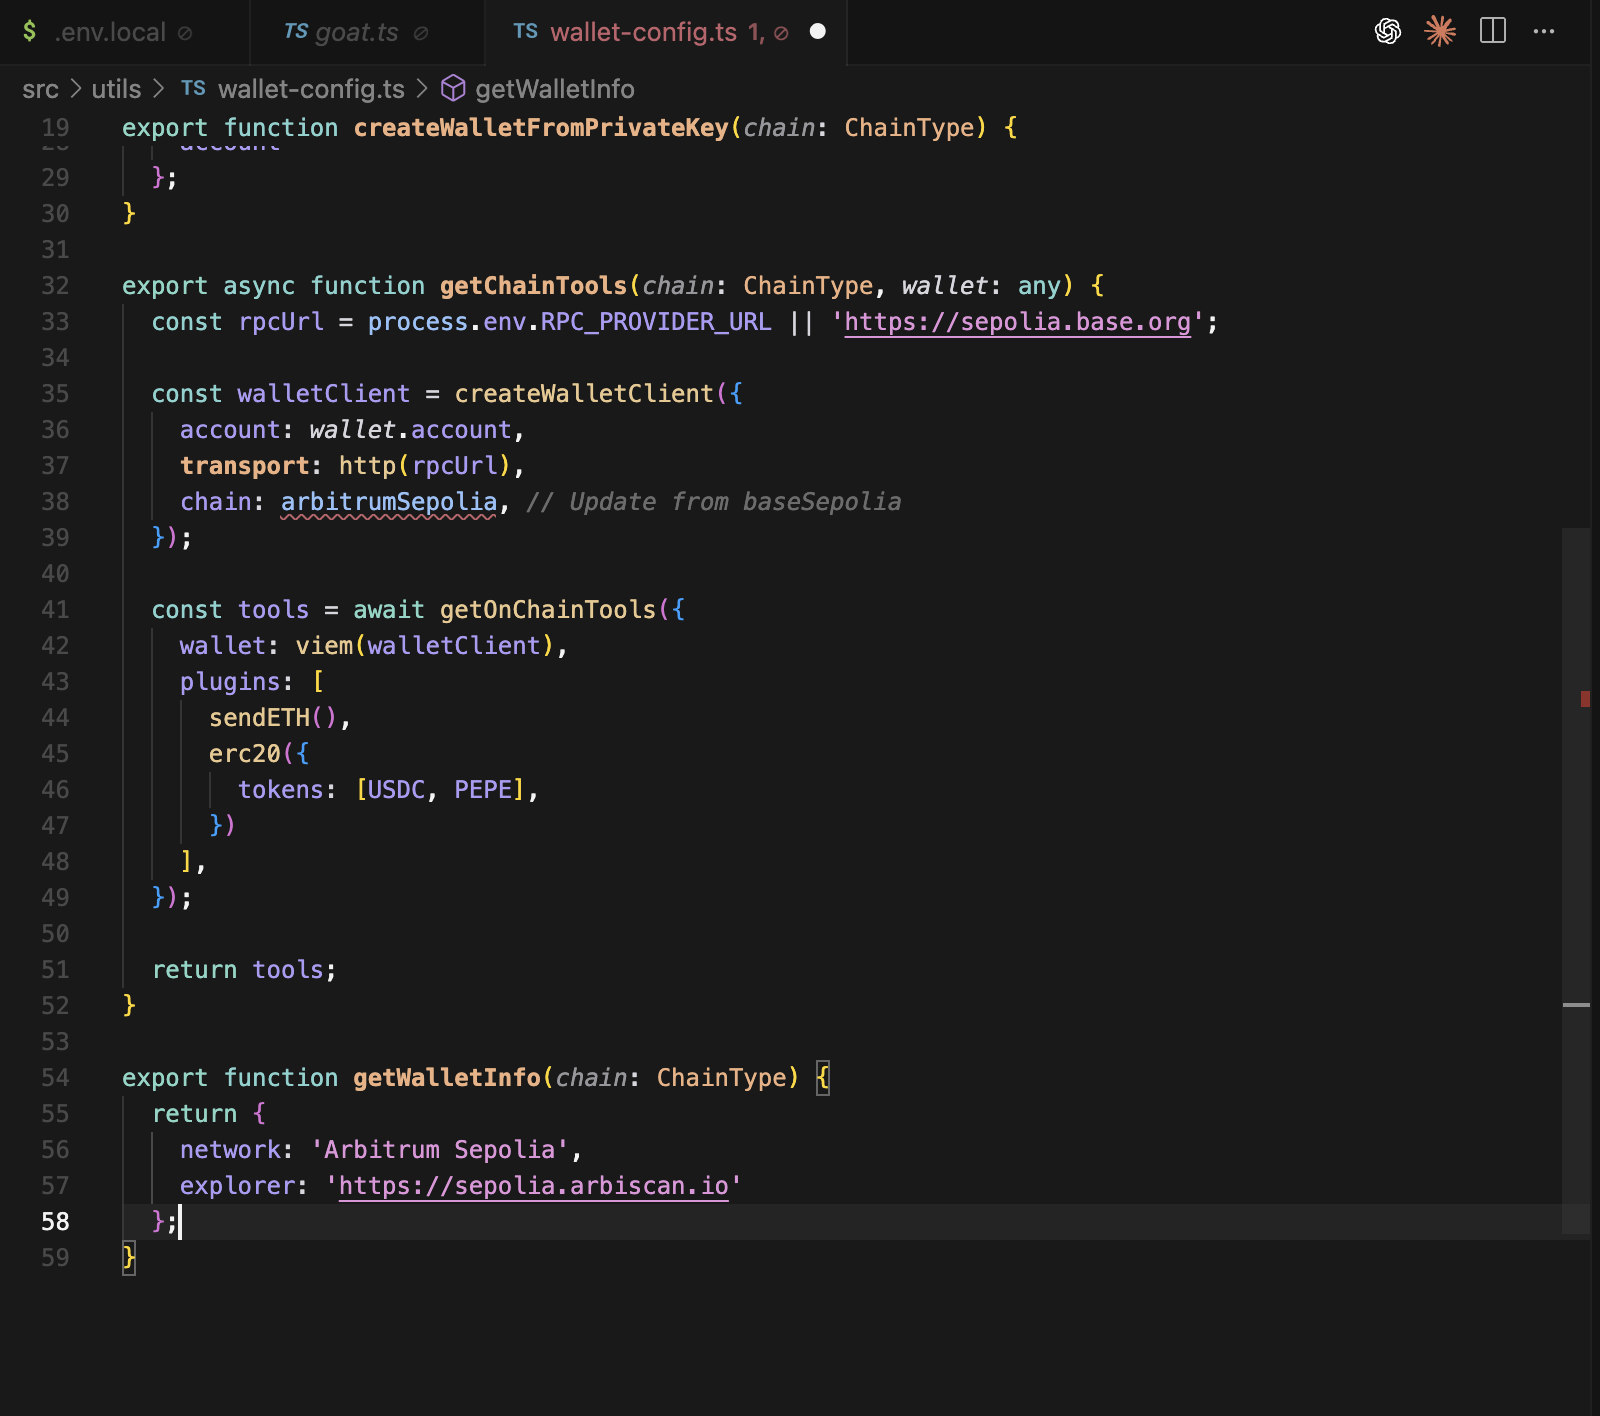Open the https://sepolia.base.org link

click(x=1017, y=322)
